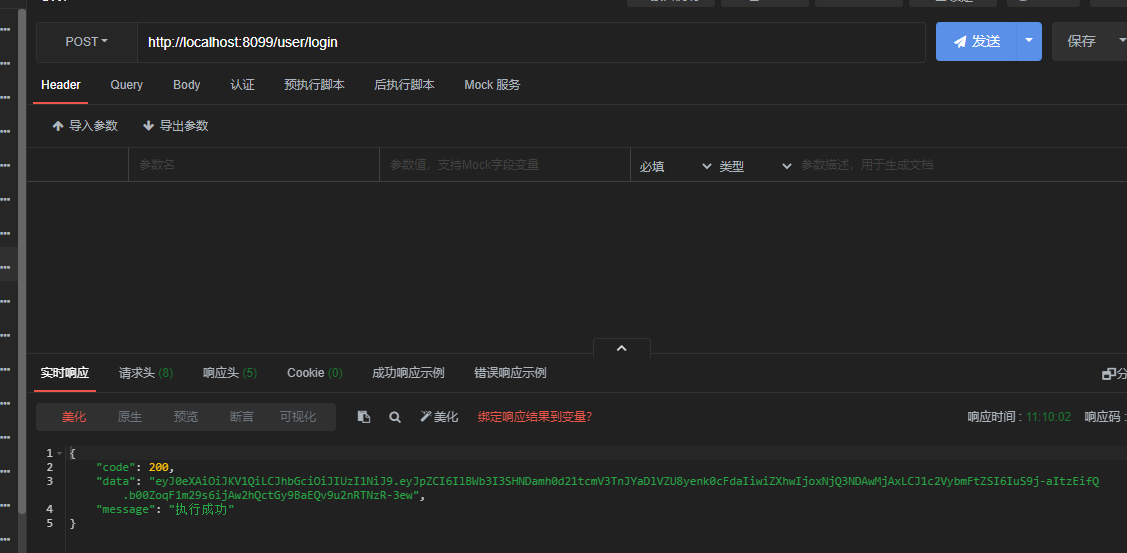
Task: Click the copy response icon
Action: 364,417
